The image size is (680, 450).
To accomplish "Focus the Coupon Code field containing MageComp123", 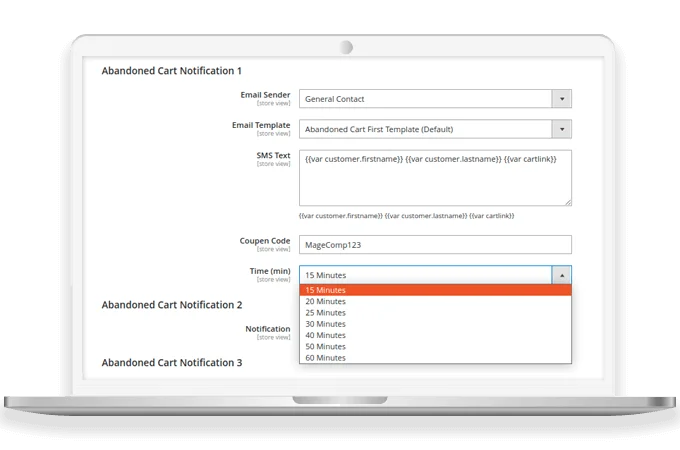I will [x=435, y=244].
